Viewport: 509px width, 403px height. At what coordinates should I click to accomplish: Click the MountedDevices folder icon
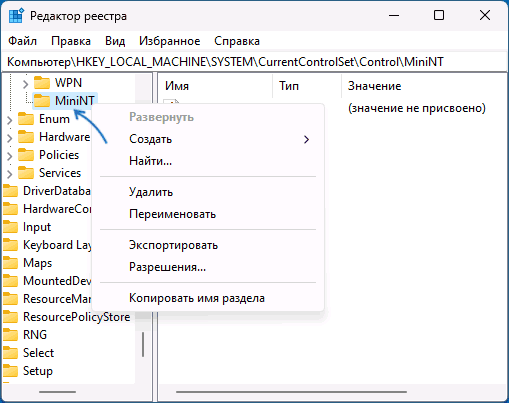pyautogui.click(x=10, y=281)
